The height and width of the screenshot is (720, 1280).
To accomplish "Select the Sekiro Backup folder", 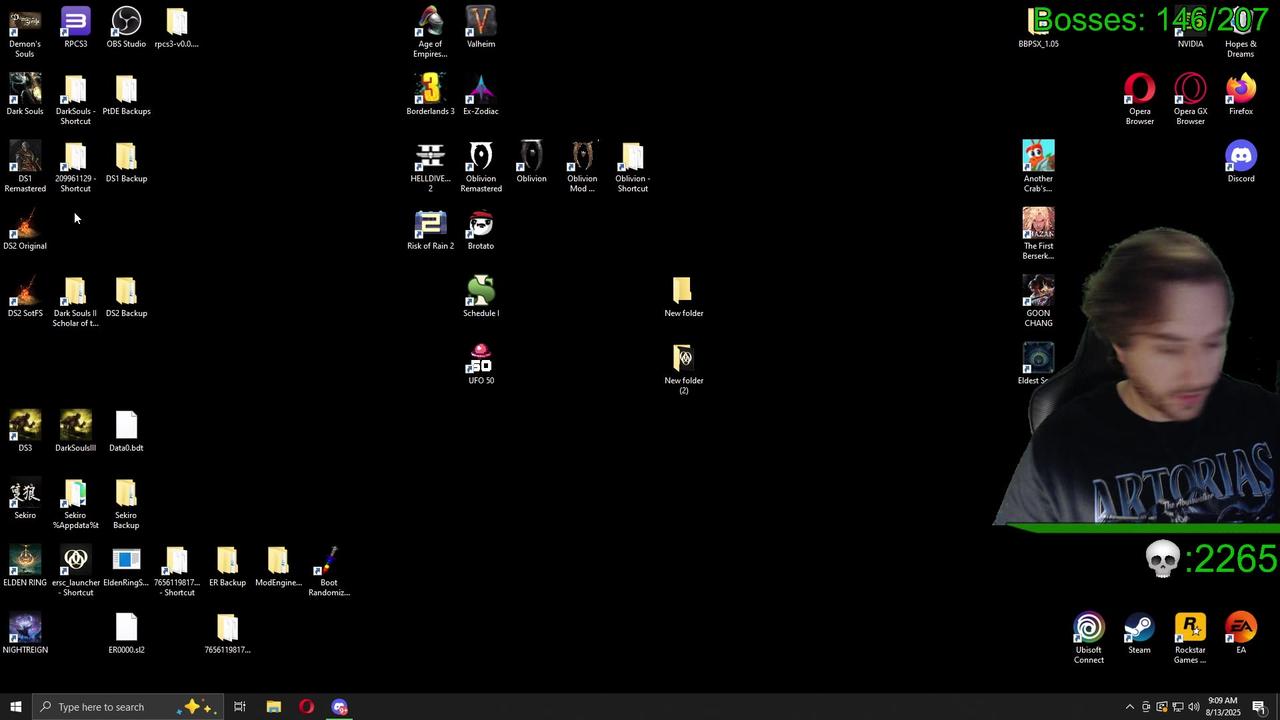I will [x=126, y=504].
